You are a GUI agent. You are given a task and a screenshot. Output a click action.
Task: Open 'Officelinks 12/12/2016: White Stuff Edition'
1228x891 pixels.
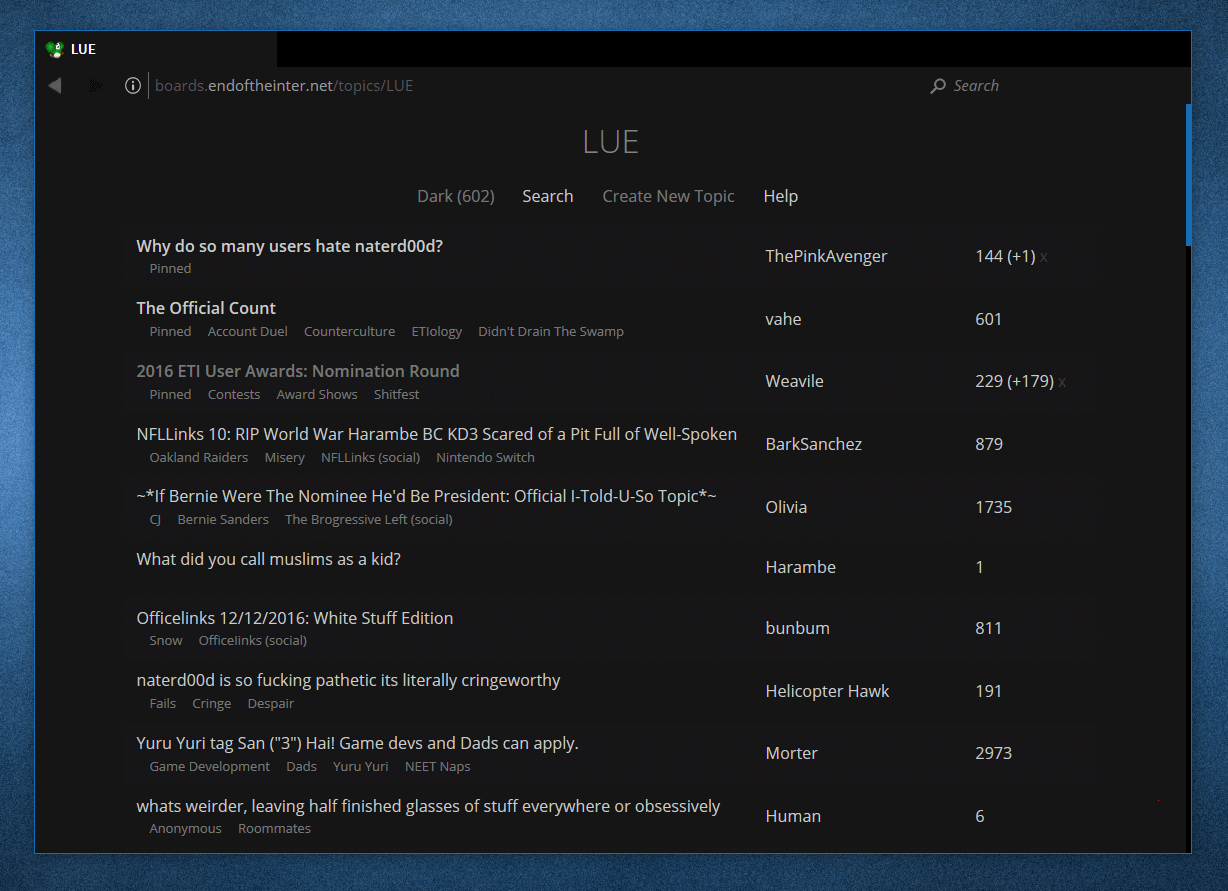[x=295, y=618]
